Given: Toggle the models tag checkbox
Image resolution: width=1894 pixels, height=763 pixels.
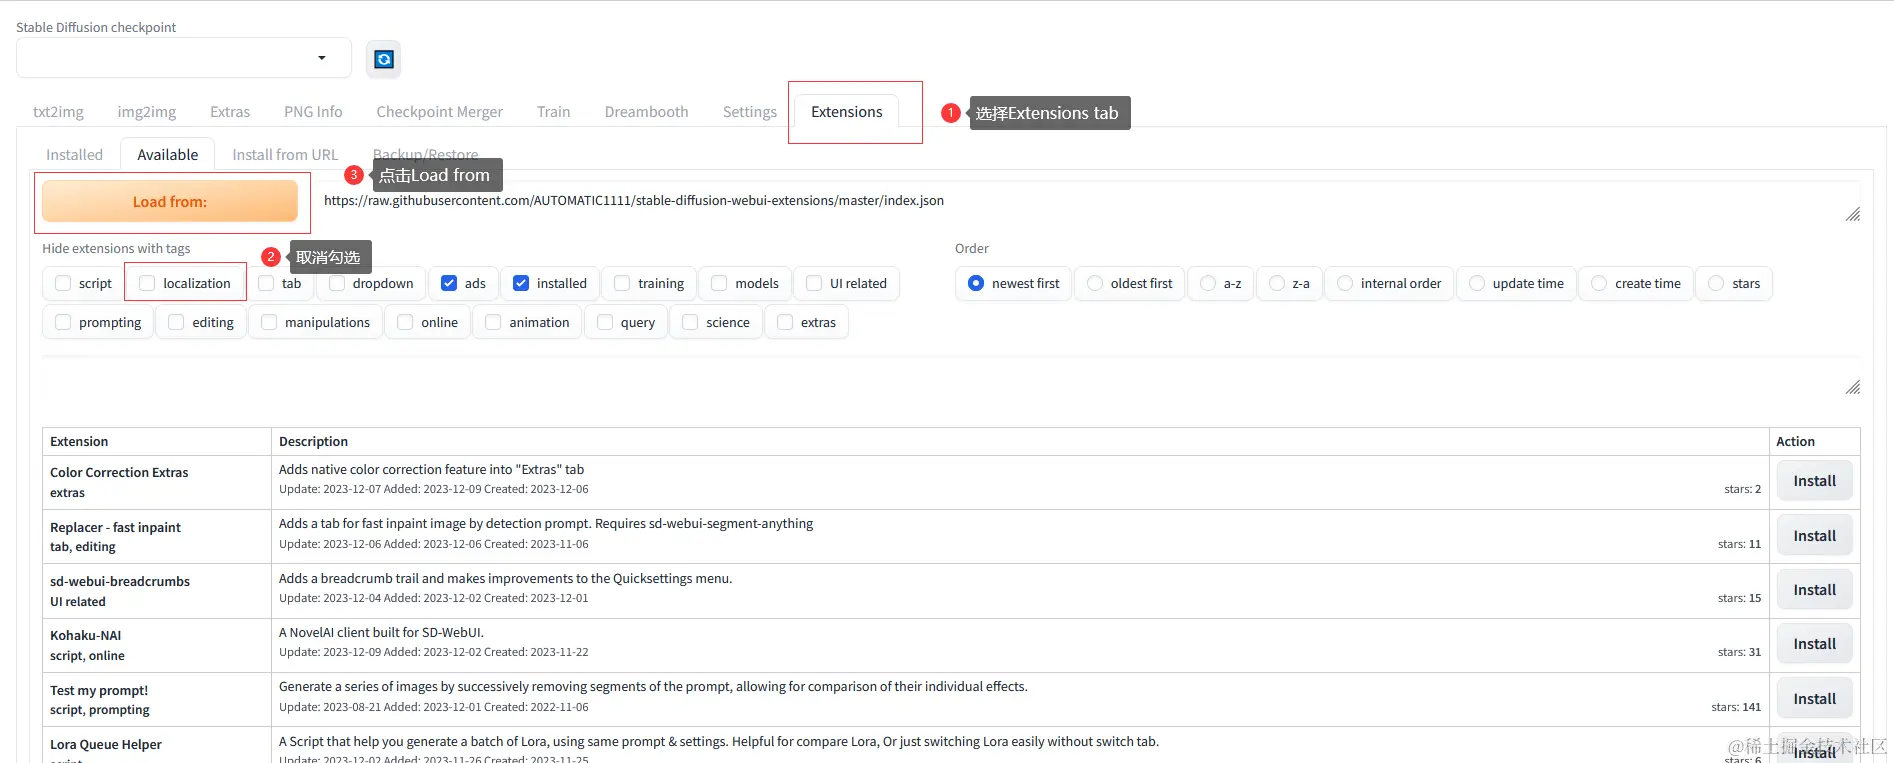Looking at the screenshot, I should click(719, 284).
